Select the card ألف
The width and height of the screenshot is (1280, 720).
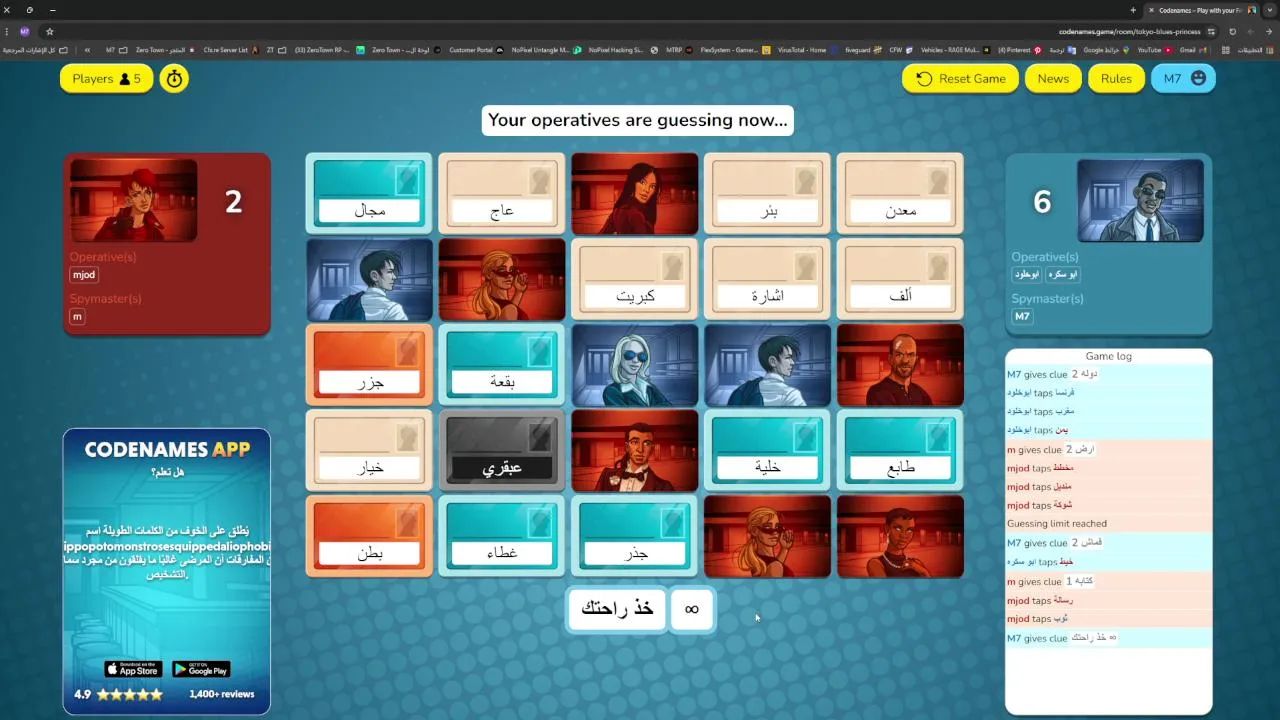(x=900, y=279)
